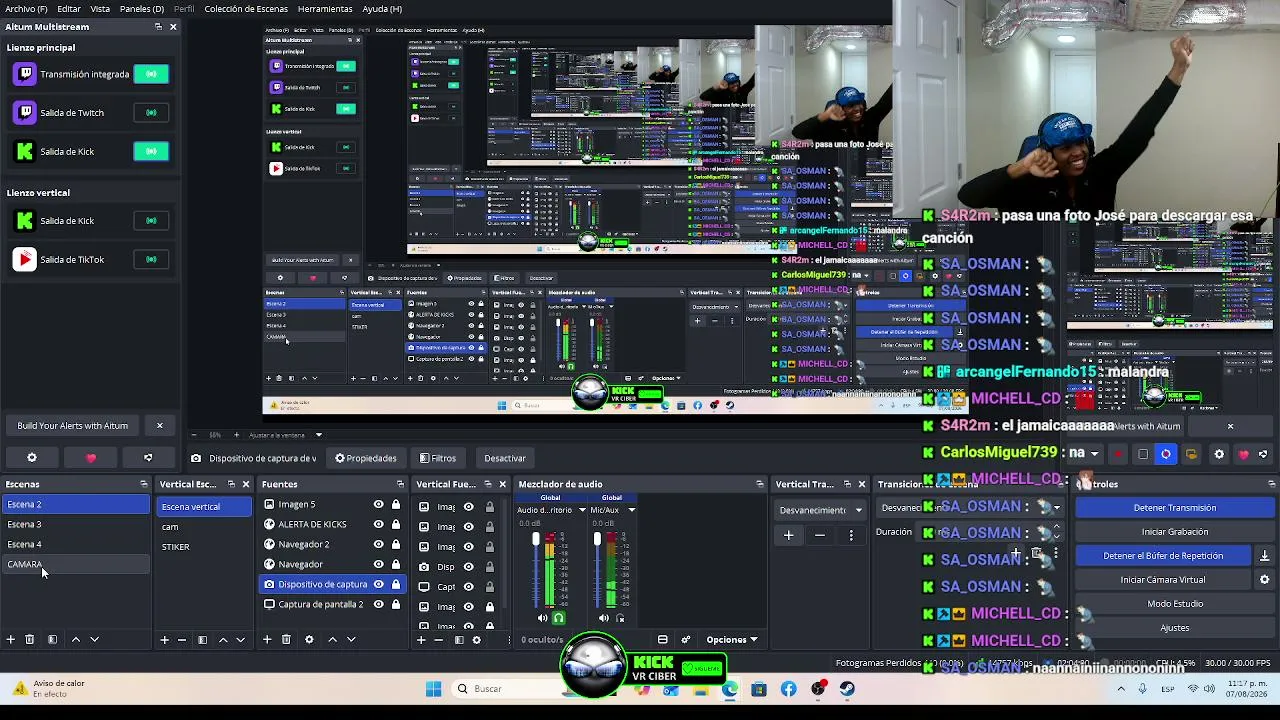
Task: Add a source with plus icon in Fuentes
Action: click(267, 639)
